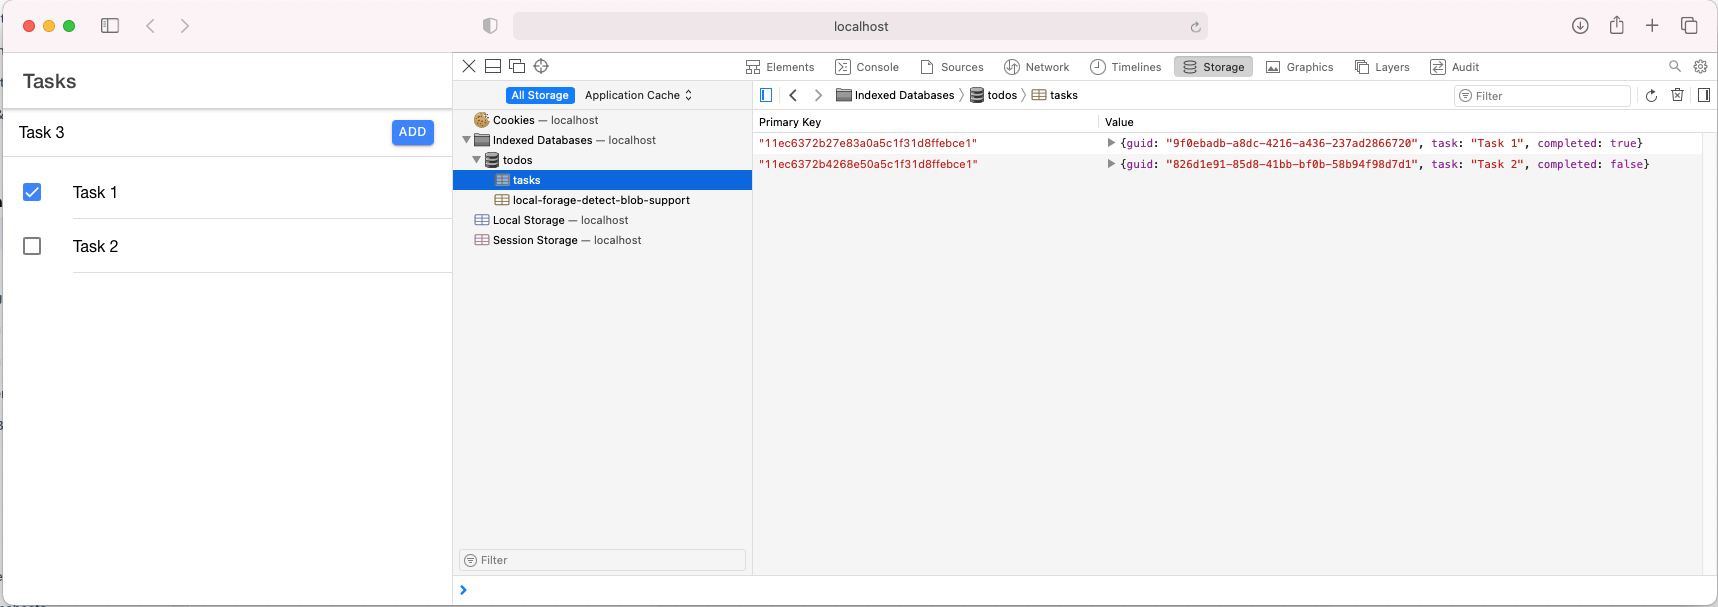Uncheck the Task 1 checkbox
Viewport: 1718px width, 607px height.
32,192
